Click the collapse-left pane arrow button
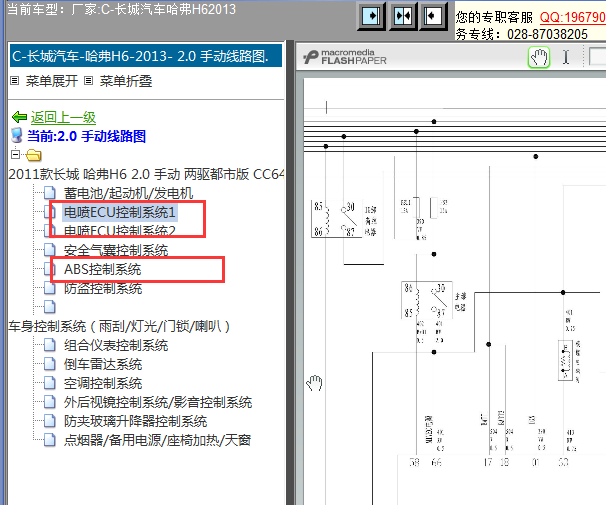This screenshot has width=606, height=505. point(433,16)
